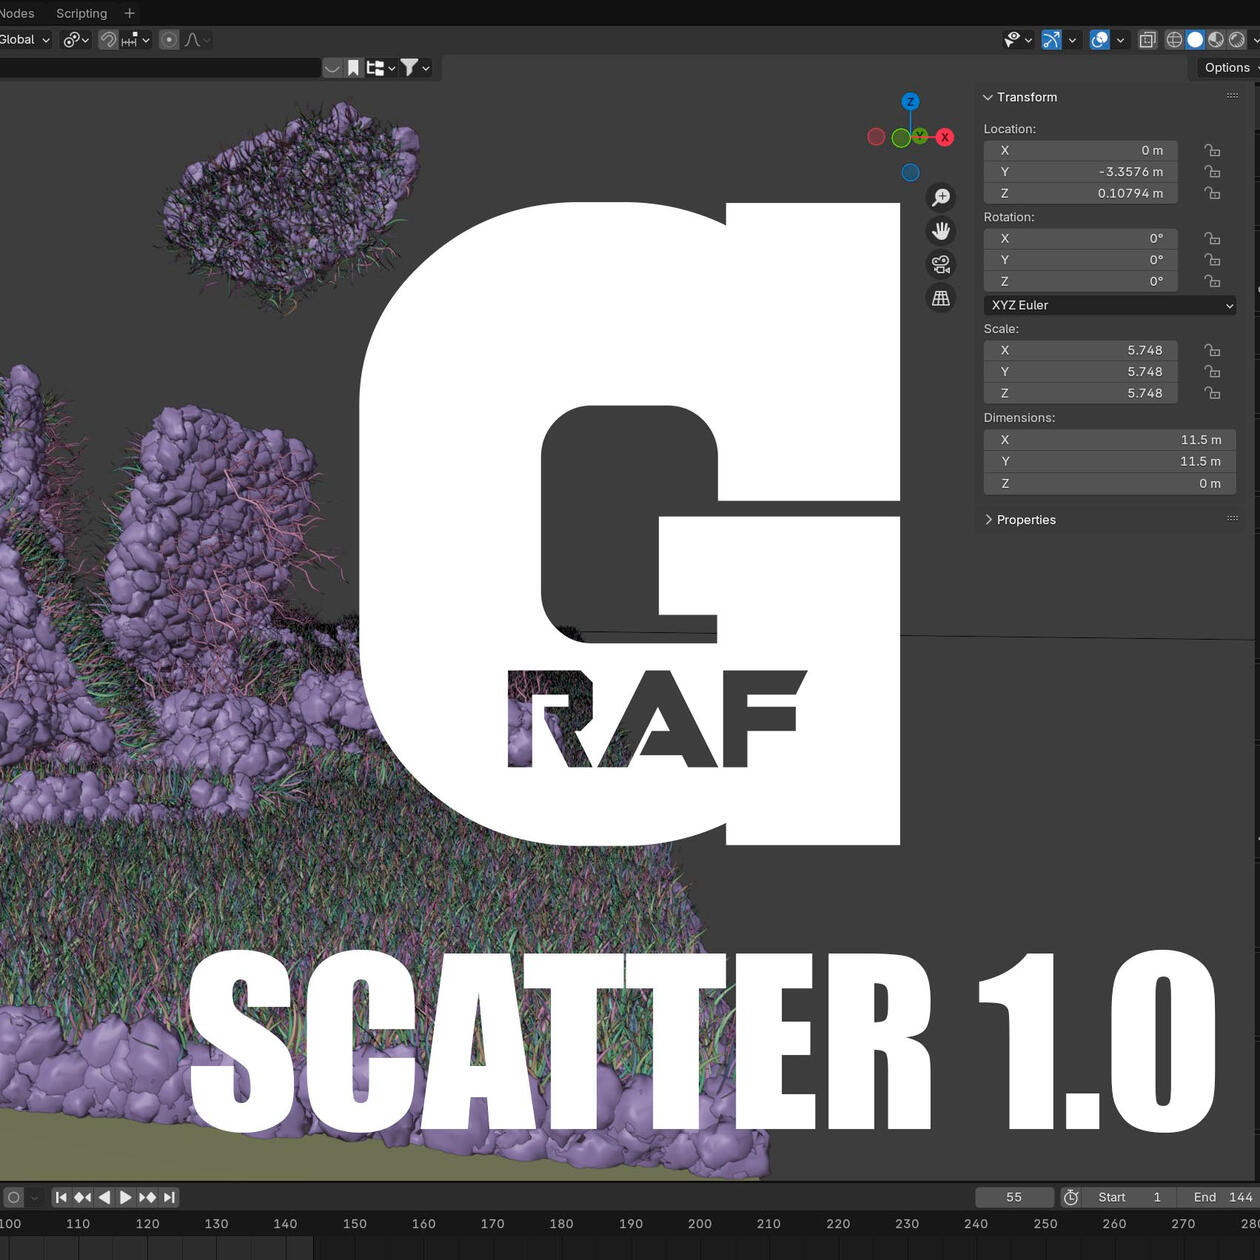
Task: Switch perspective with the grid icon
Action: point(941,298)
